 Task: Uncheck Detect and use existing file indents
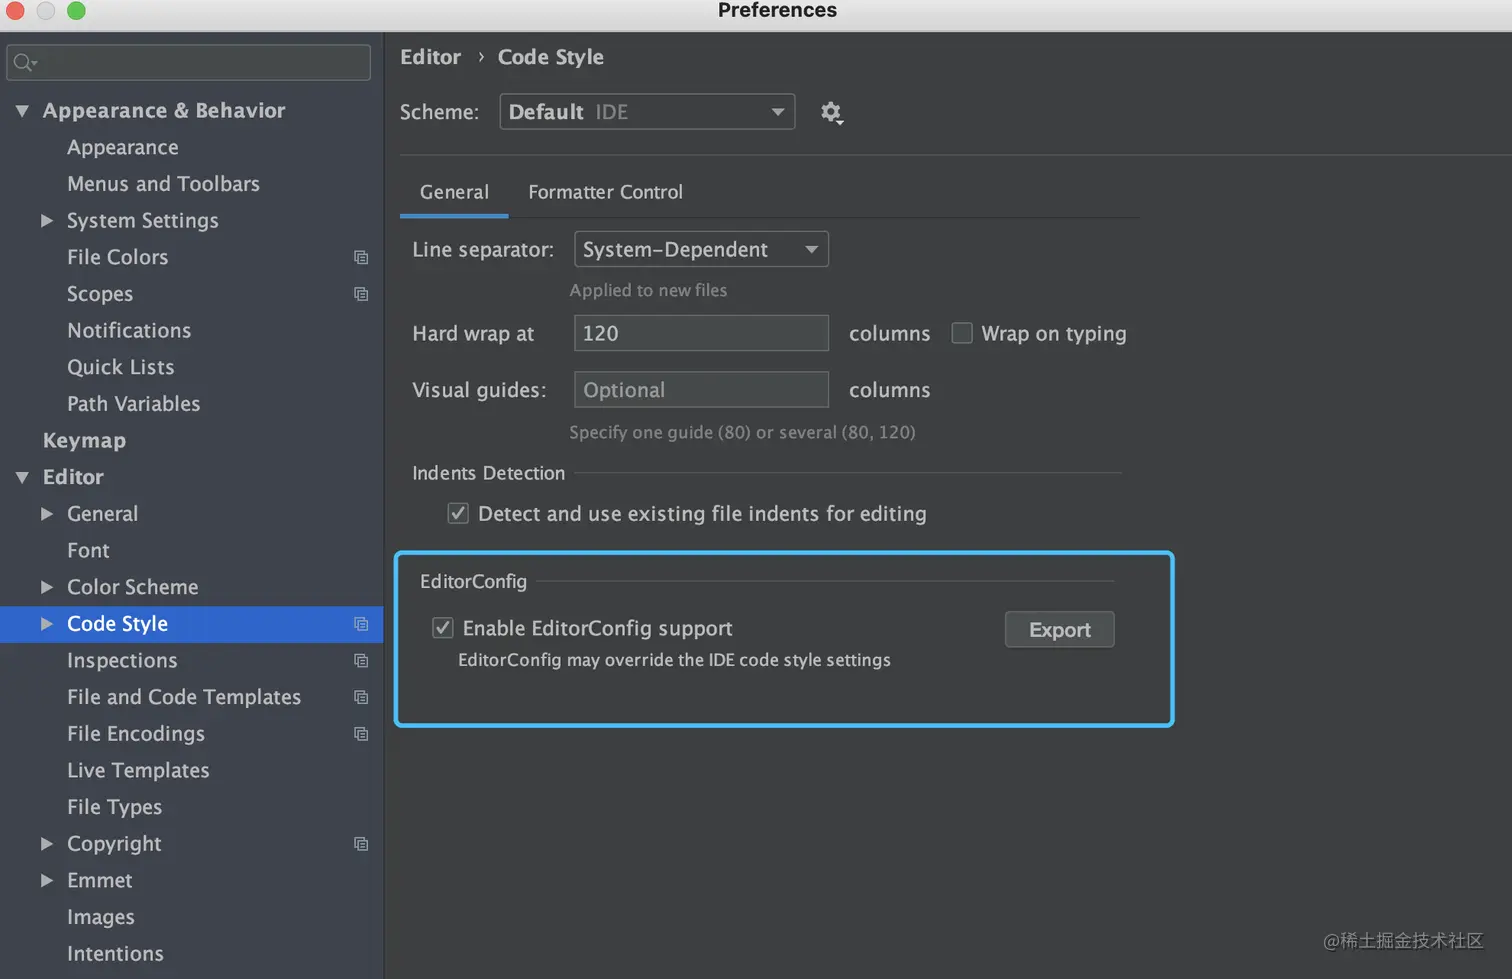coord(458,513)
